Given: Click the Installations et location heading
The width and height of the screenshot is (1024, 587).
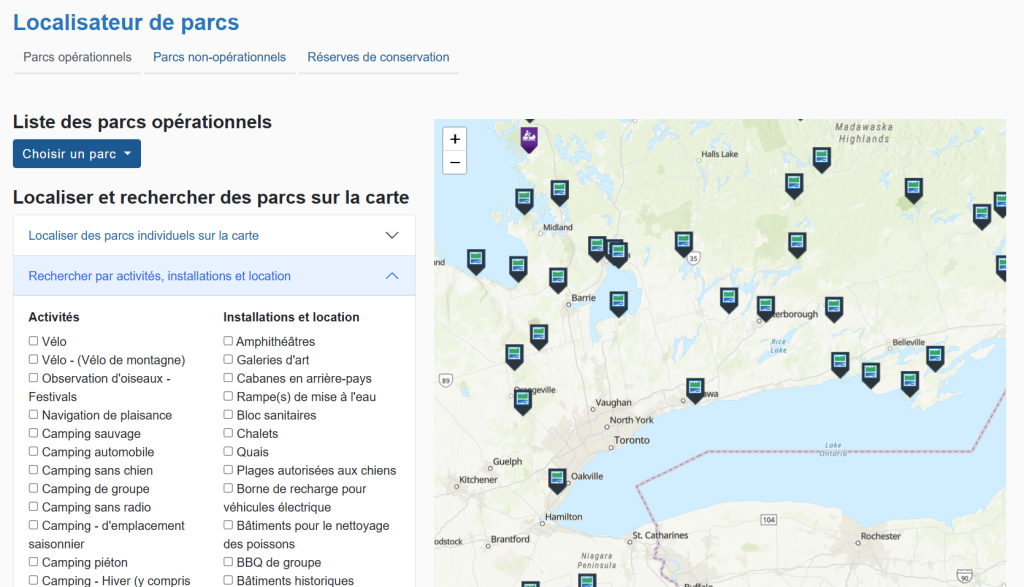Looking at the screenshot, I should [291, 317].
